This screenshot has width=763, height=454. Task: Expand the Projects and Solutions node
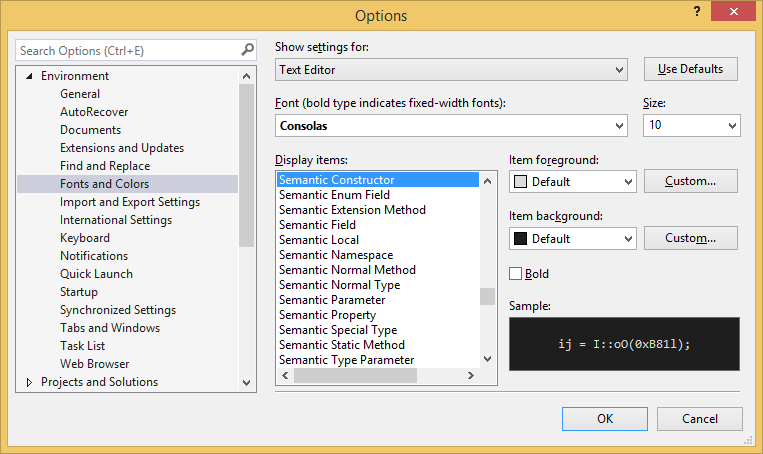[x=29, y=382]
